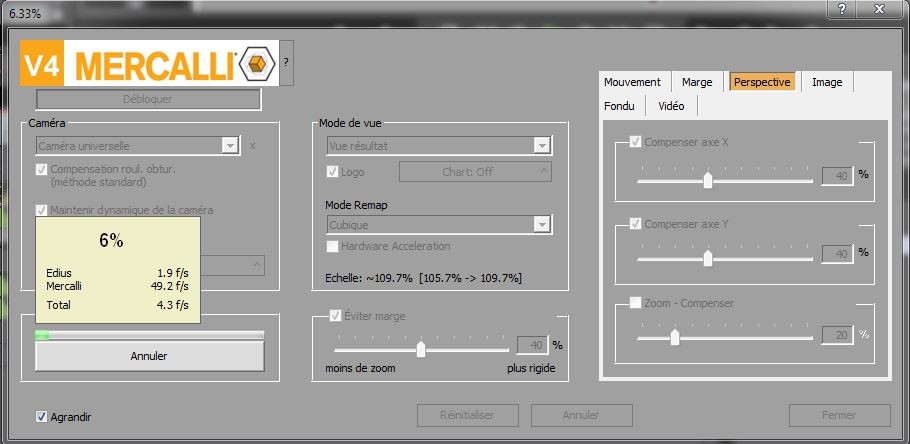Click the Echelle ~109.7% text
Screen dimensions: 910x444
424,279
